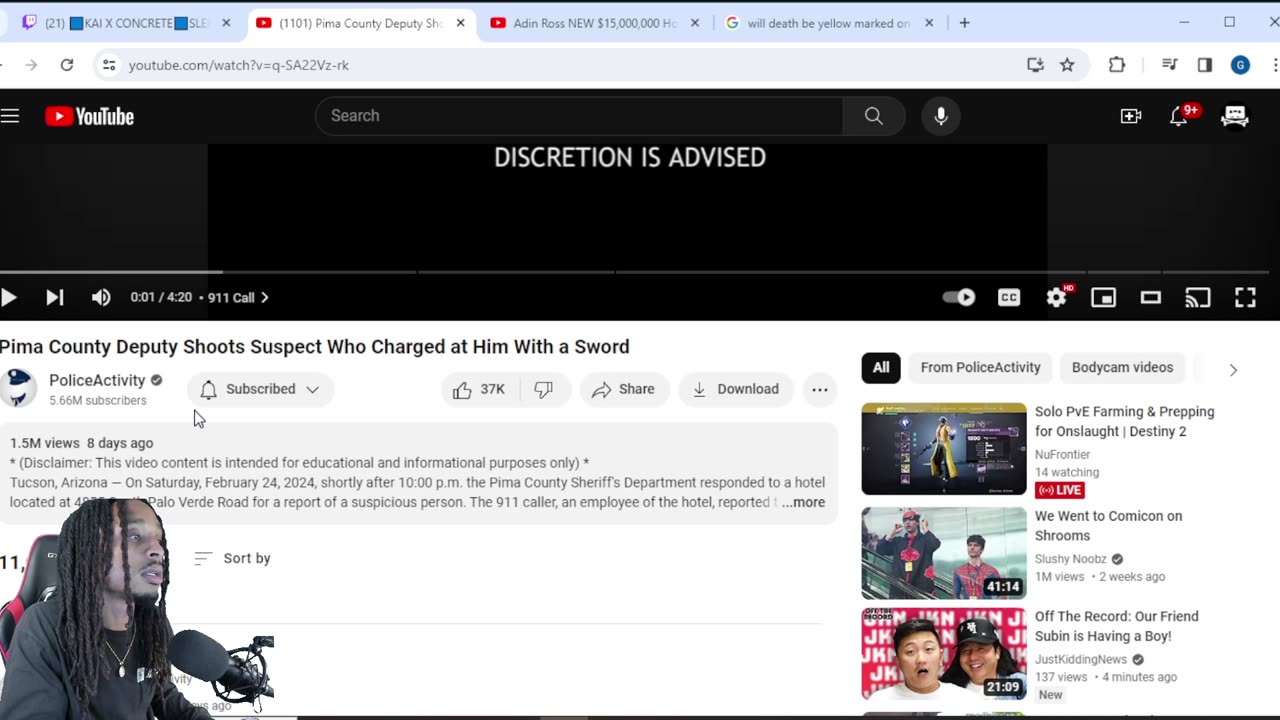
Task: Switch to miniplayer mode
Action: click(1103, 297)
